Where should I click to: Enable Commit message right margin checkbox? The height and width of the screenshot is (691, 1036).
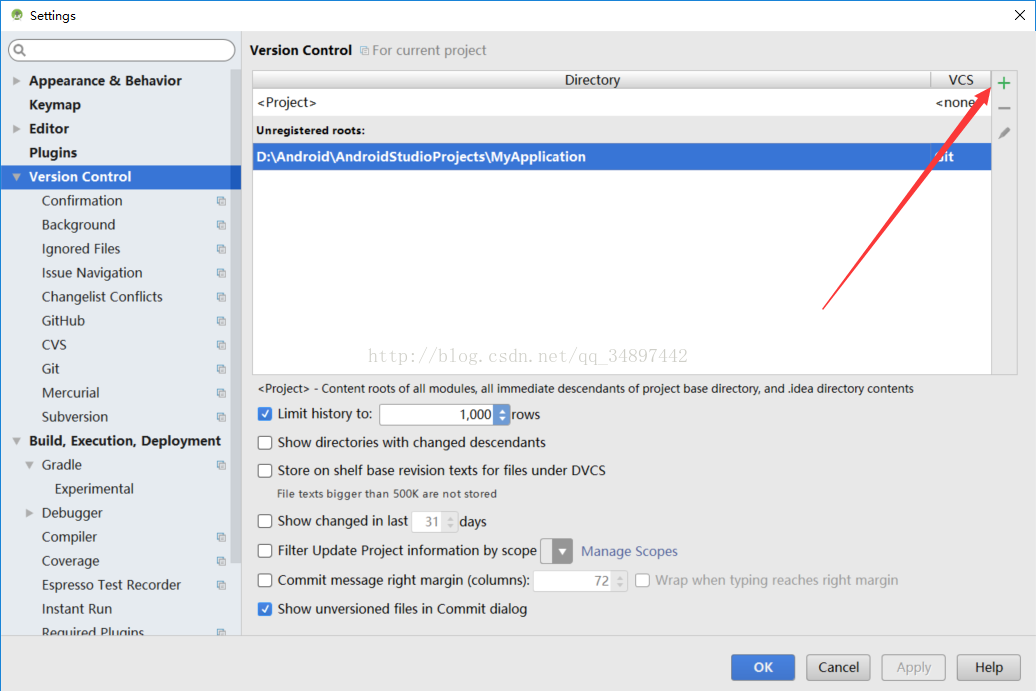point(264,580)
